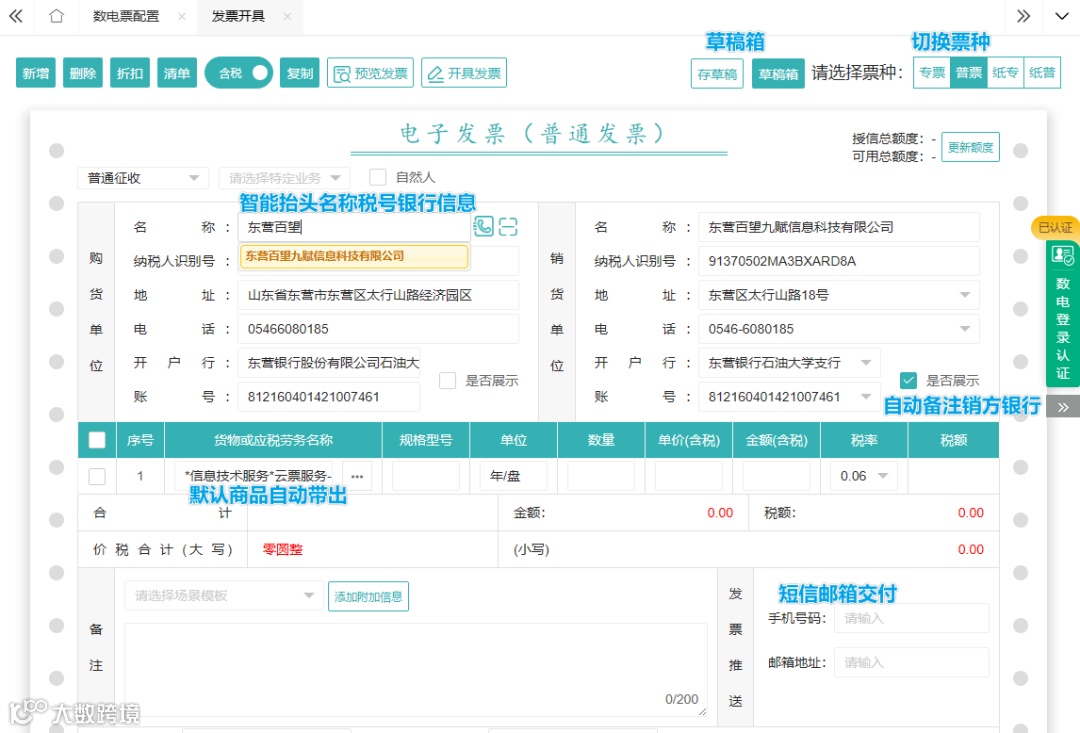
Task: Select the 发票开具 tab
Action: [x=238, y=16]
